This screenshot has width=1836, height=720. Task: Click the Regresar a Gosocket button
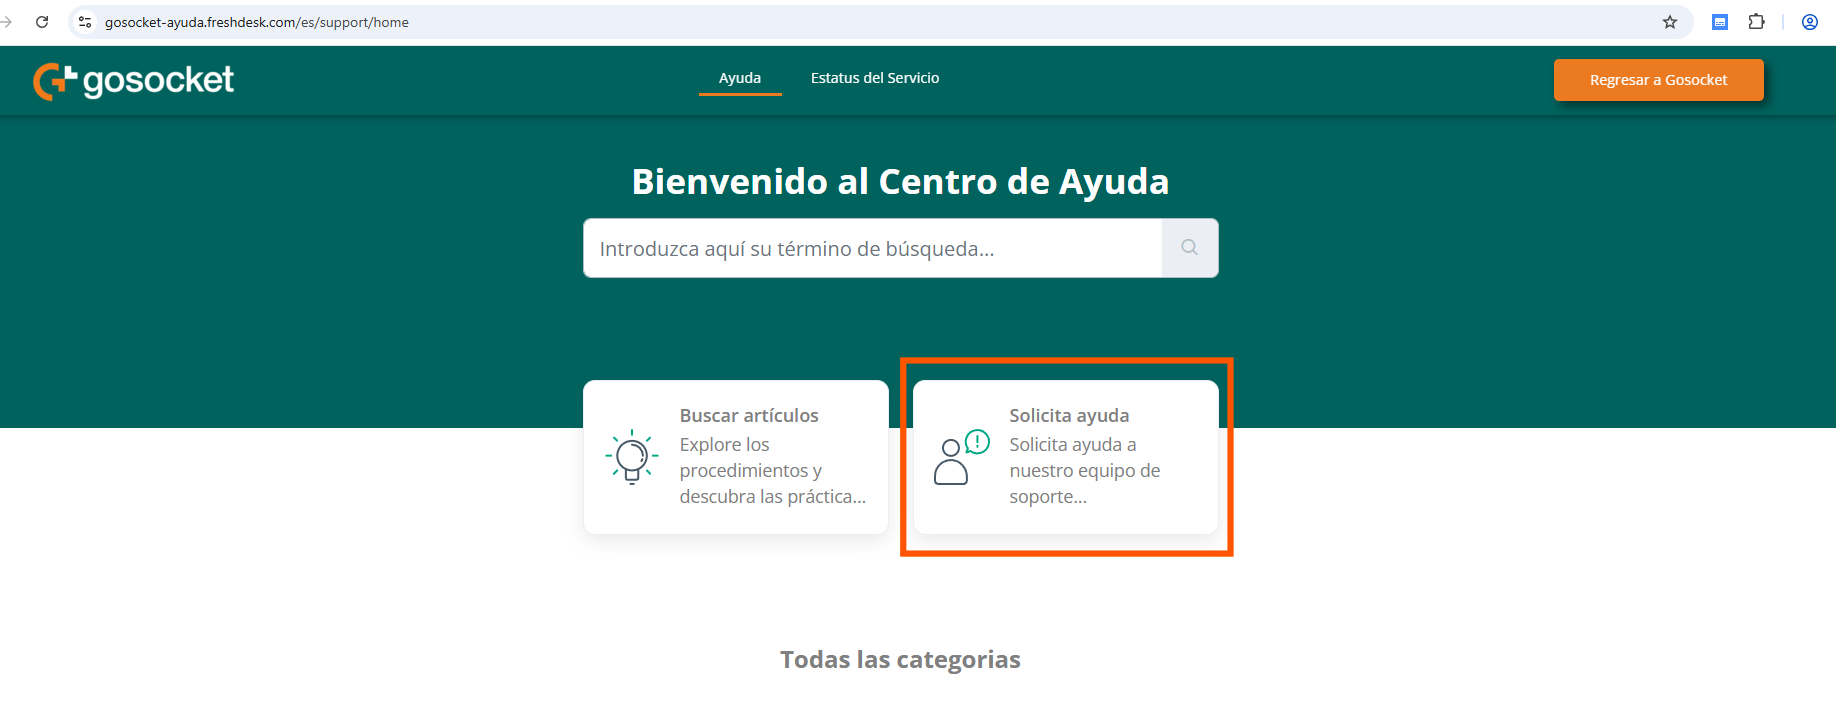point(1659,80)
